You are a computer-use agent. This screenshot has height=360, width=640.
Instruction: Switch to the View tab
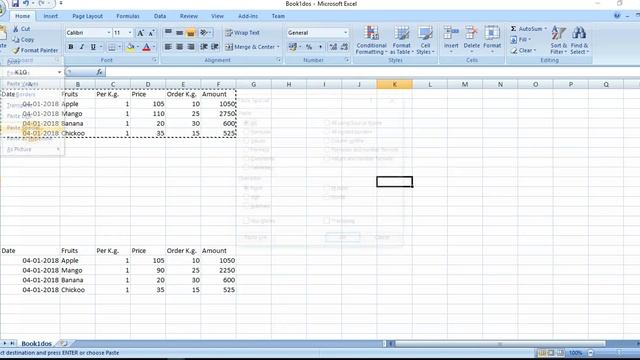tap(217, 16)
